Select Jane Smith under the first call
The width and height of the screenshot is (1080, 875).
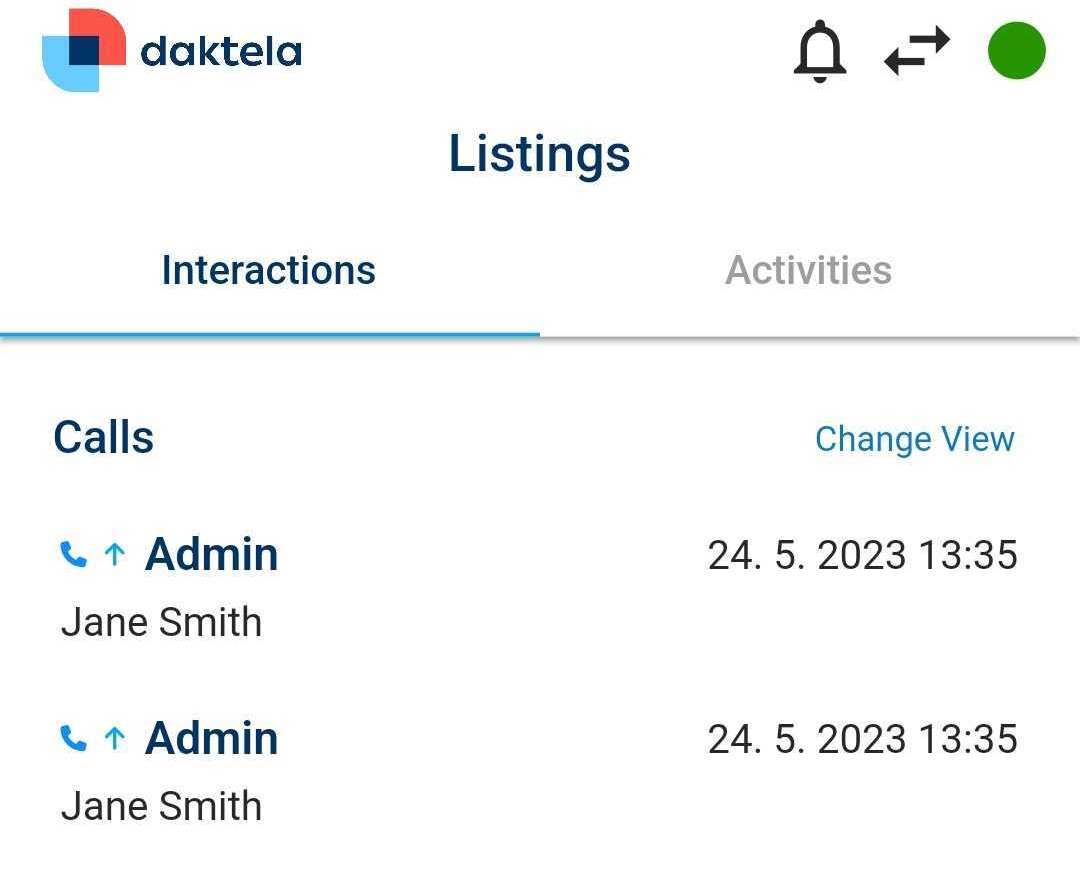162,622
